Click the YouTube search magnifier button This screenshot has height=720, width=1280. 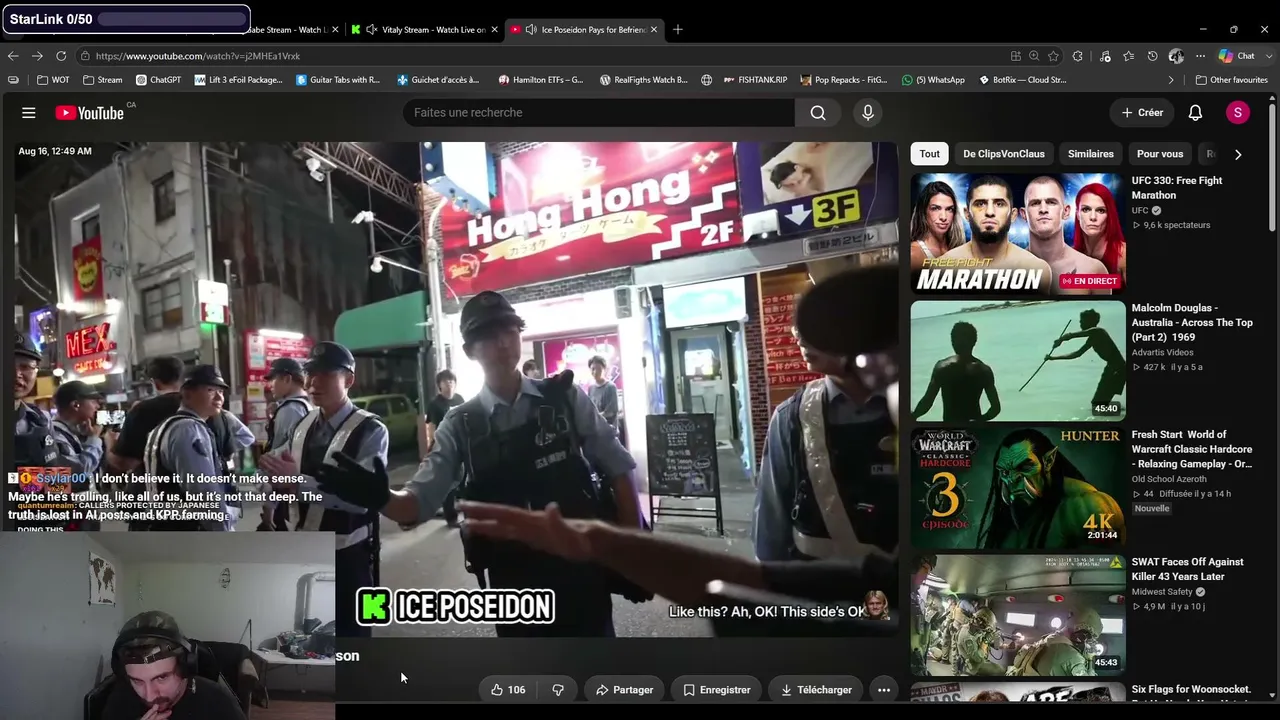818,113
